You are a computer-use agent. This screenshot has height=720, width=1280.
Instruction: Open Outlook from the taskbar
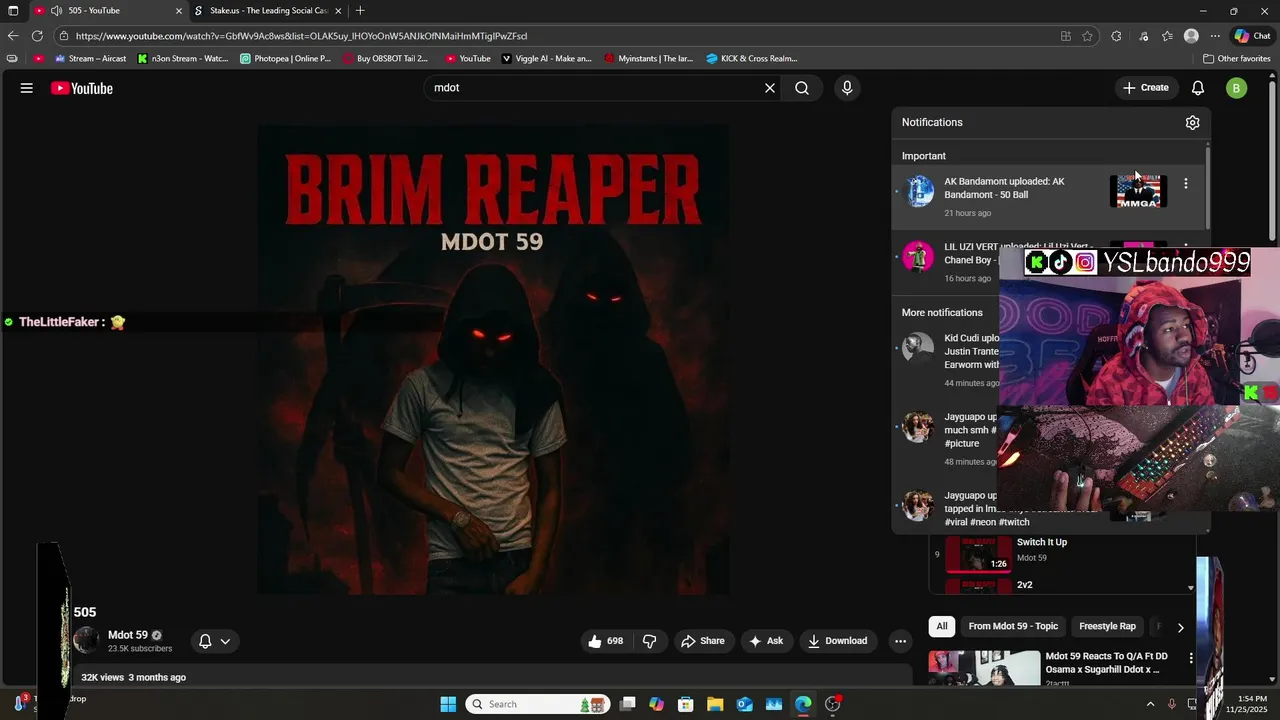(744, 704)
